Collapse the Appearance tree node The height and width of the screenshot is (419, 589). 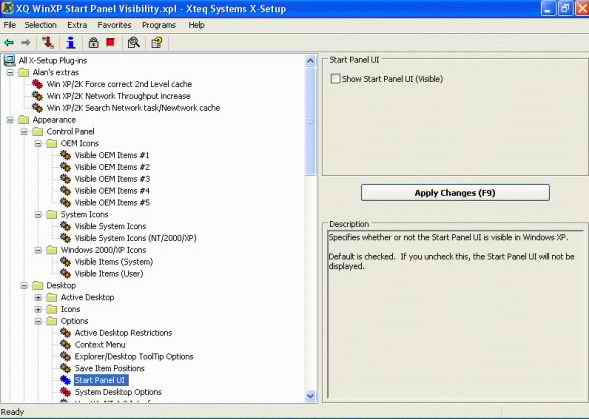click(10, 120)
